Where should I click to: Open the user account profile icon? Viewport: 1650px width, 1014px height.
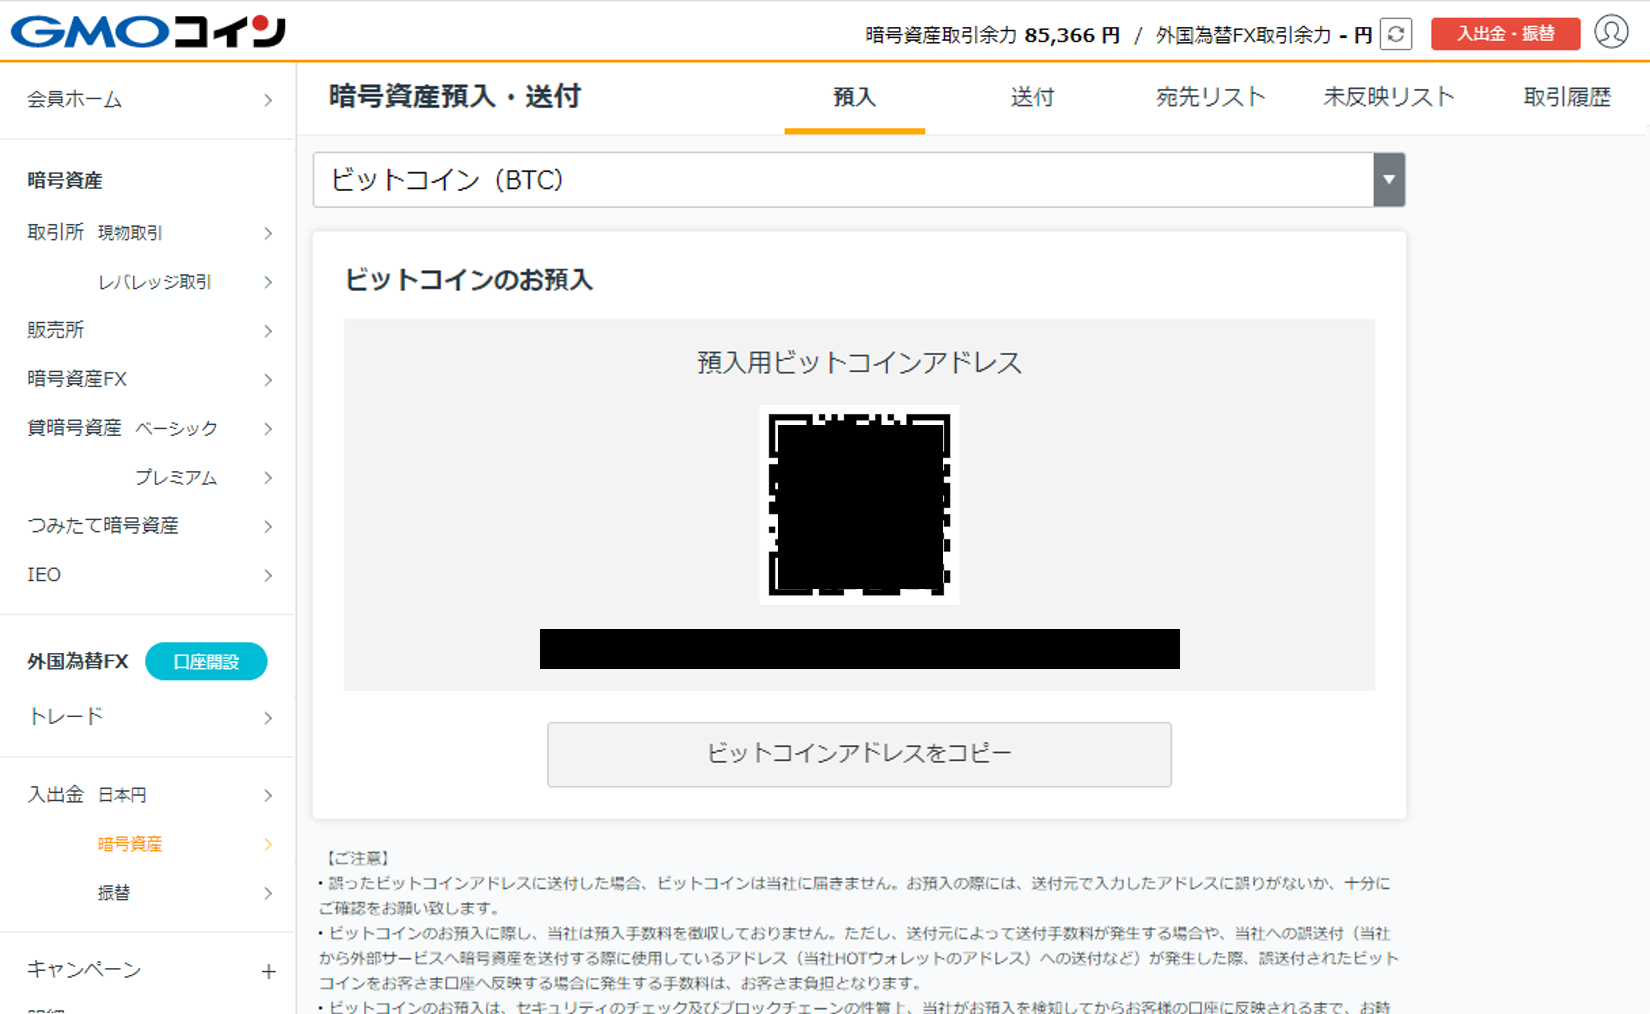point(1611,32)
